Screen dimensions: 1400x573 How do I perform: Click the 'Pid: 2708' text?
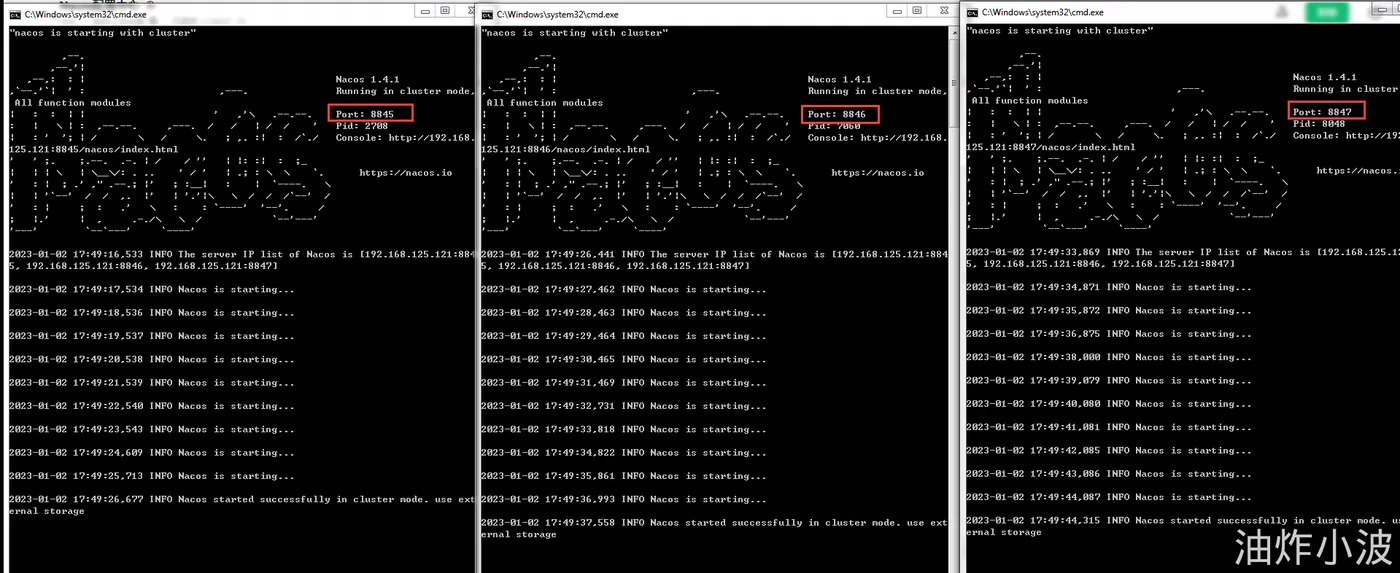click(361, 126)
